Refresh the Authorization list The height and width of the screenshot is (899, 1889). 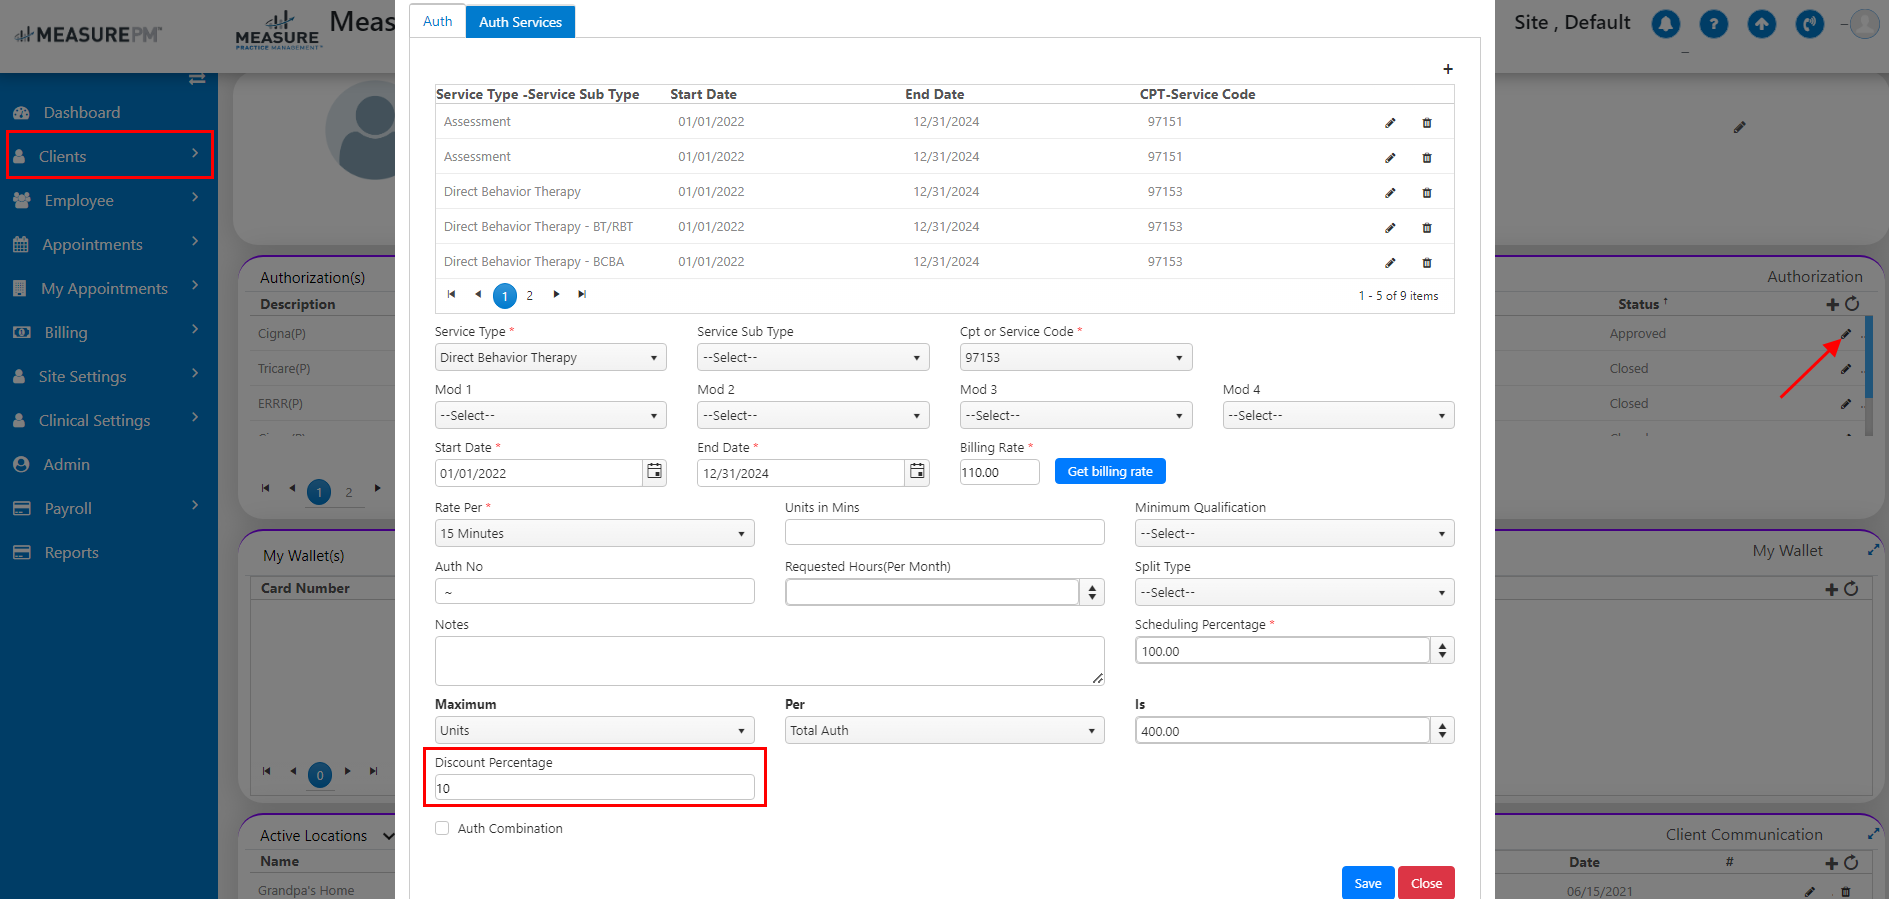coord(1852,304)
